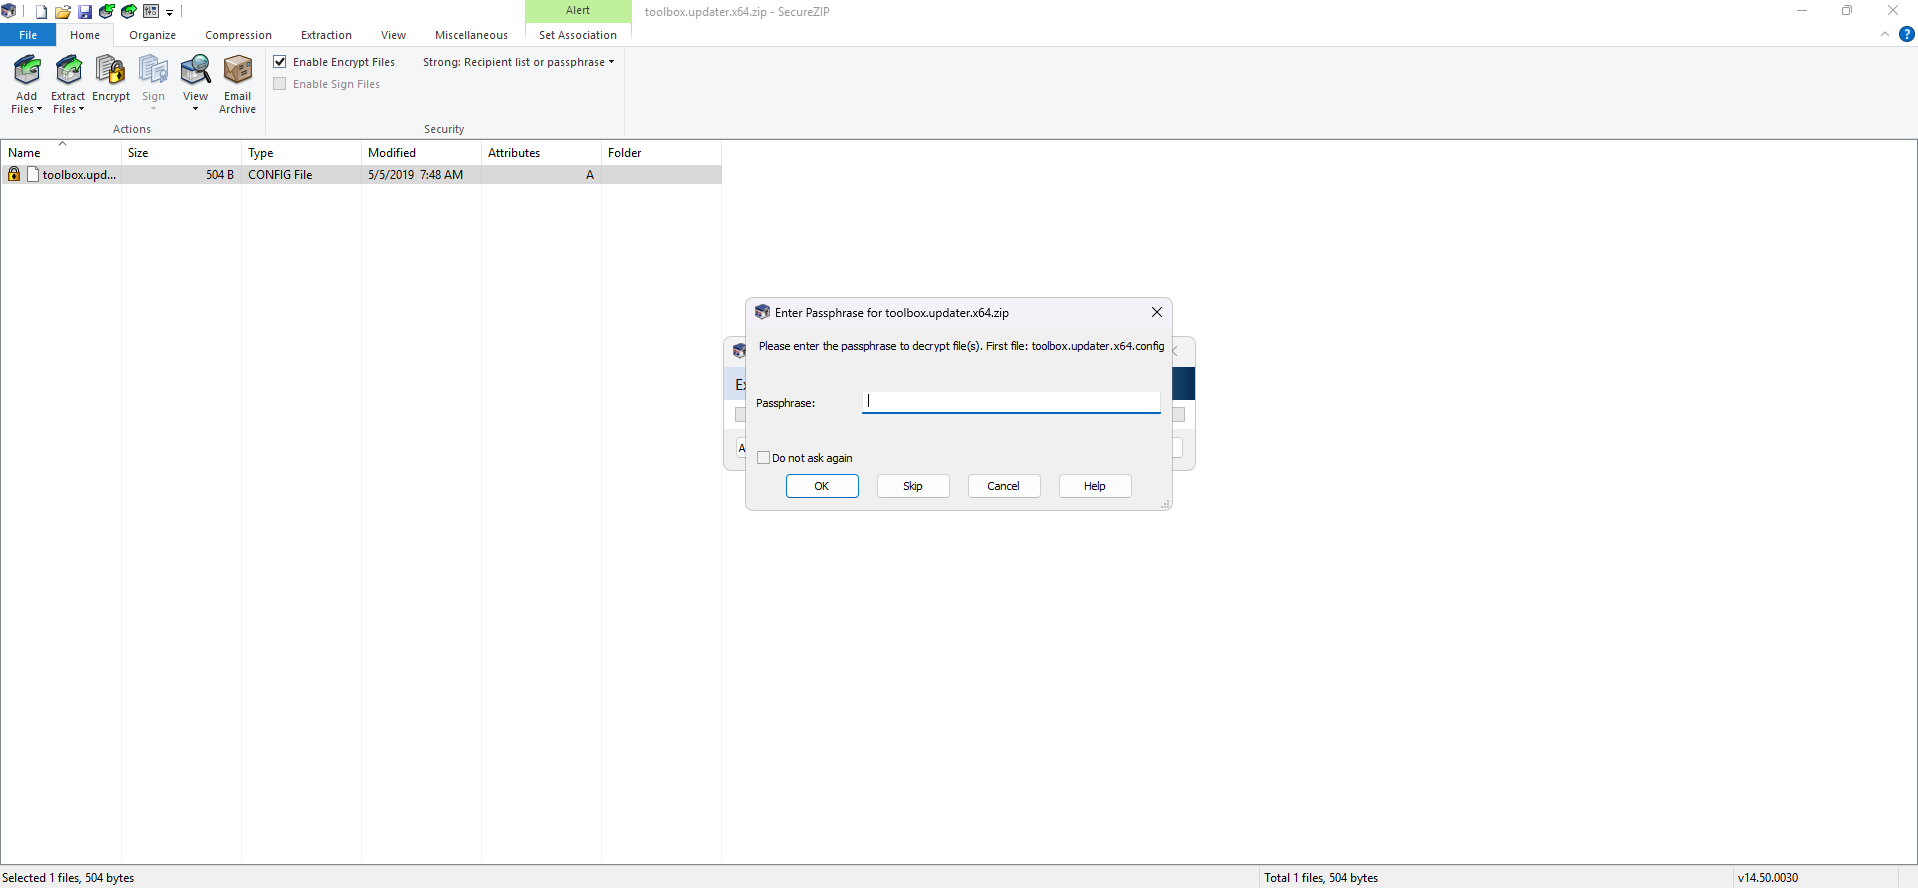Viewport: 1918px width, 888px height.
Task: Click status text 'Selected 1 files, 504 bytes'
Action: (x=68, y=878)
